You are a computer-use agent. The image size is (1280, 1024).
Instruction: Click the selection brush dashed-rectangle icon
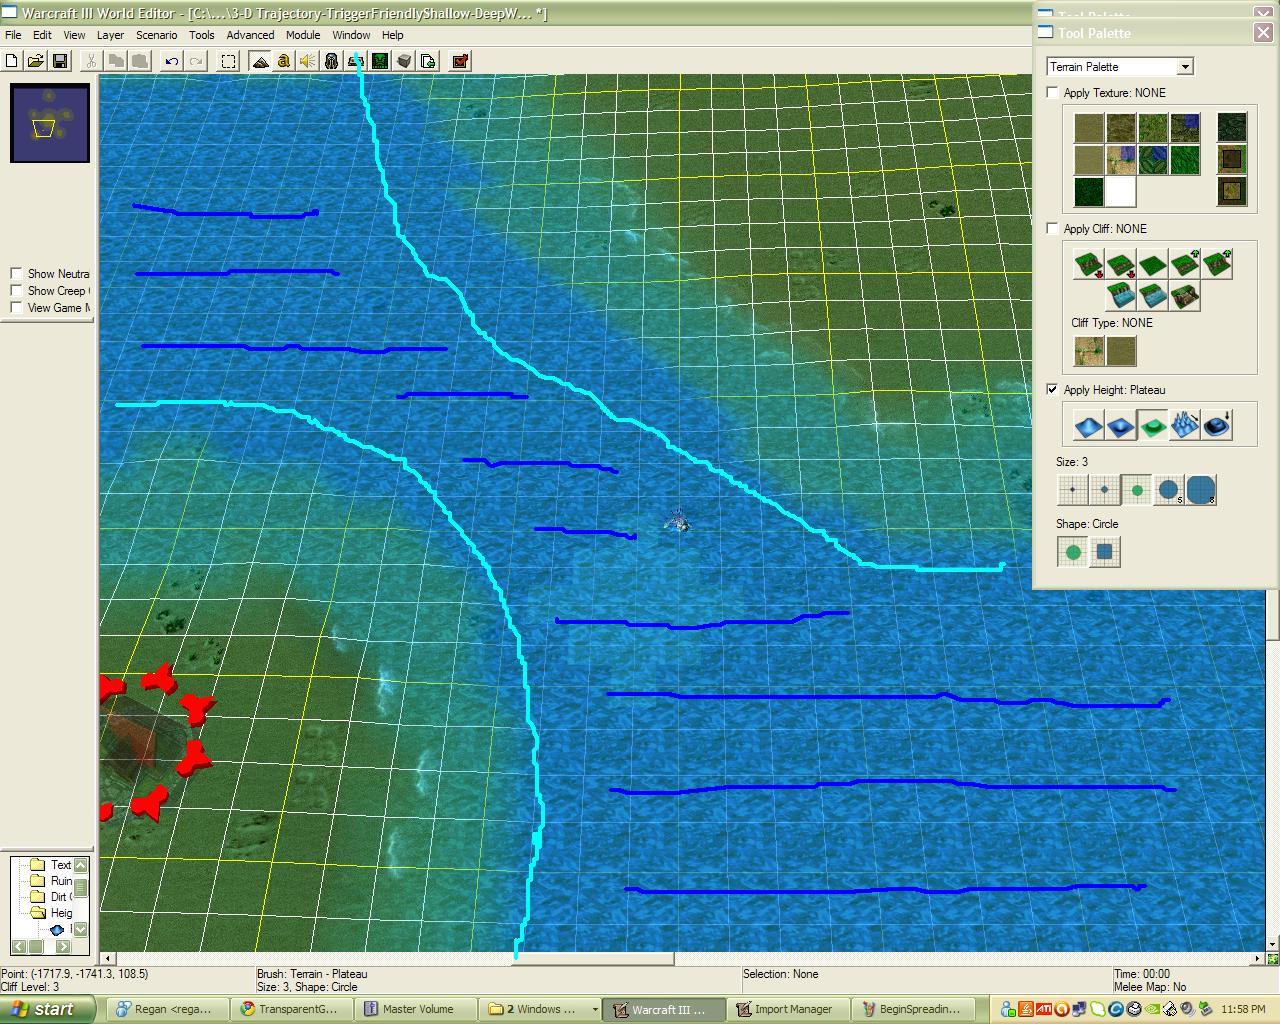coord(229,61)
